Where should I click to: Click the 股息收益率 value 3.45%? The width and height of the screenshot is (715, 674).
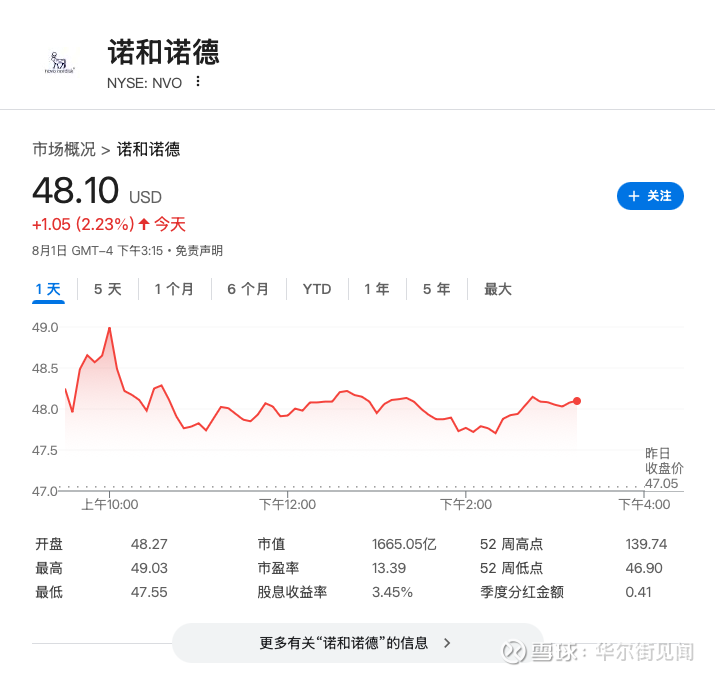click(x=392, y=592)
